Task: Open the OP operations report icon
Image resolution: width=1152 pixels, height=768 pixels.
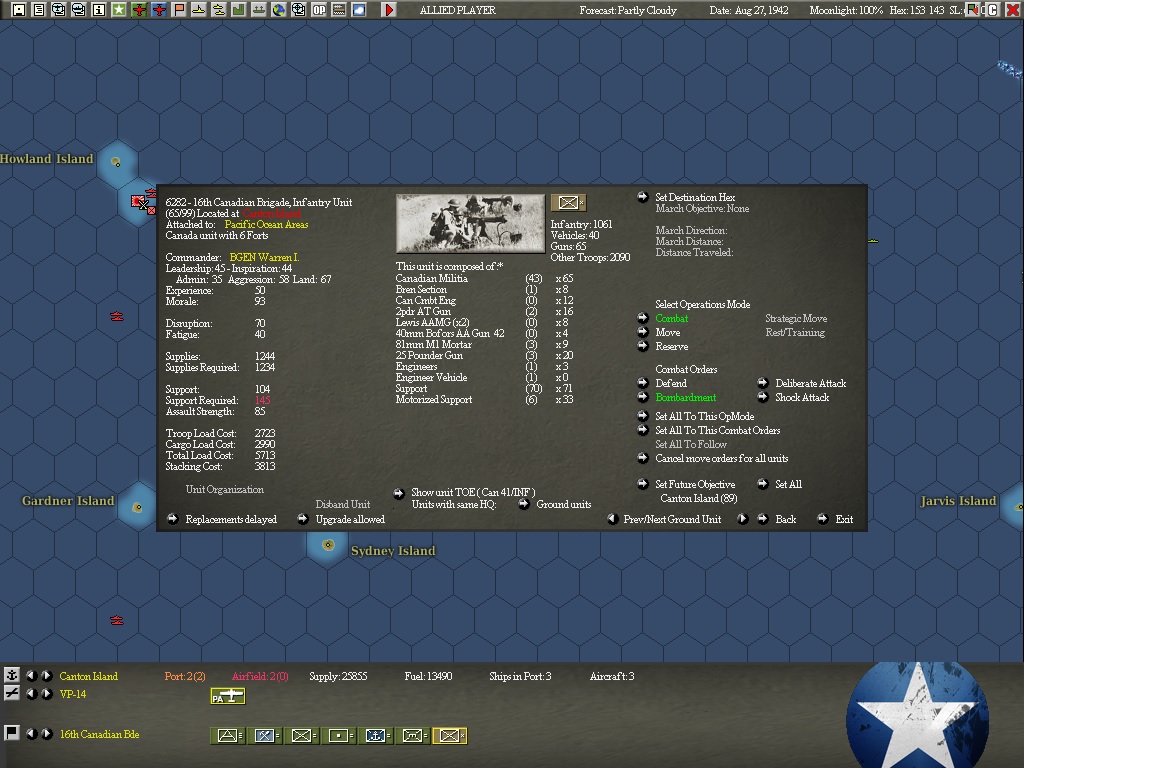Action: tap(319, 10)
